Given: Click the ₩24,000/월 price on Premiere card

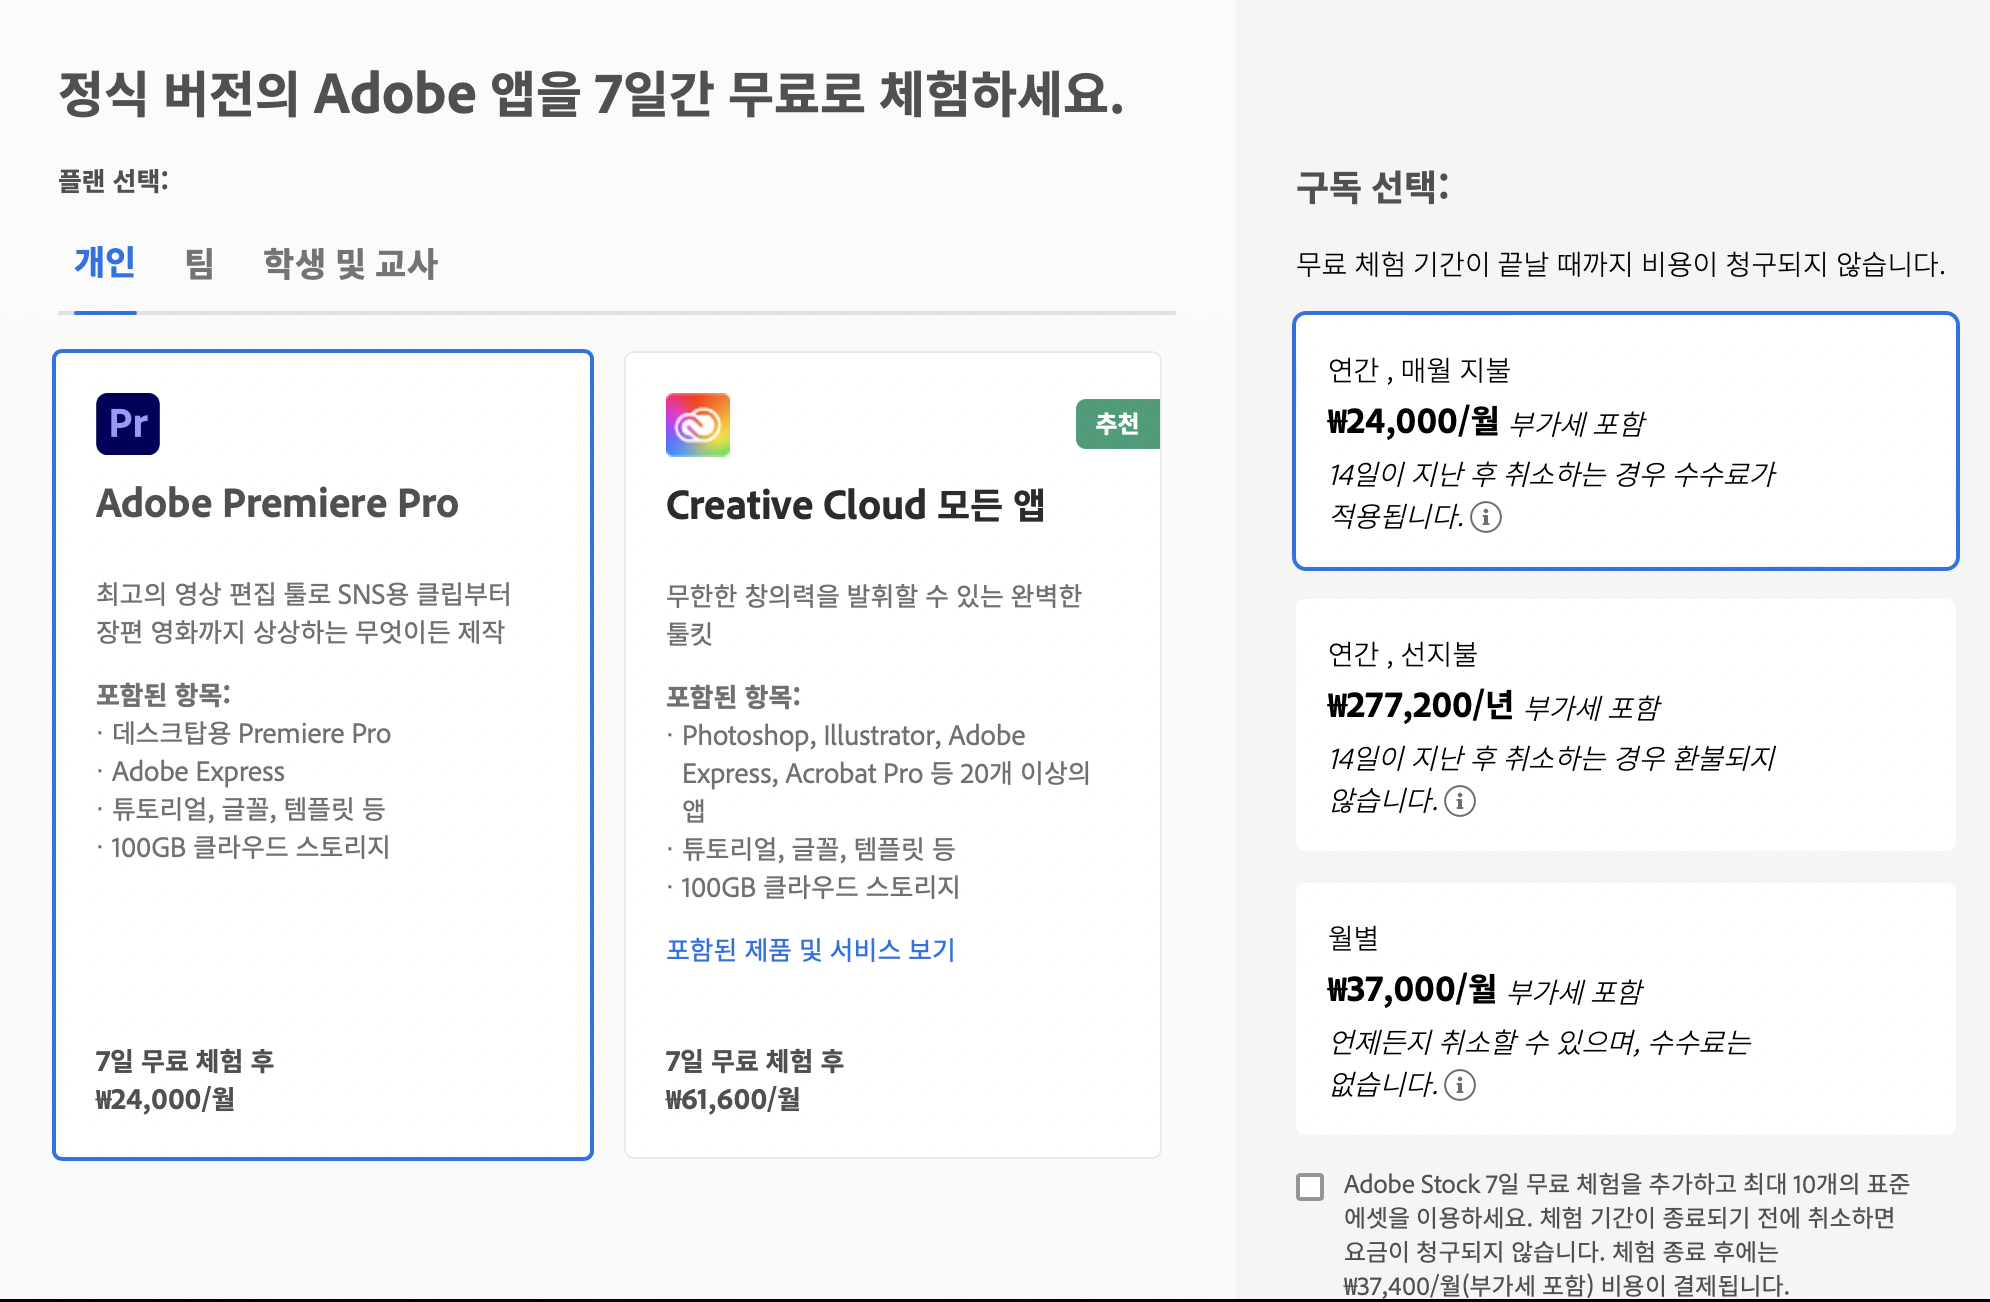Looking at the screenshot, I should pos(165,1100).
